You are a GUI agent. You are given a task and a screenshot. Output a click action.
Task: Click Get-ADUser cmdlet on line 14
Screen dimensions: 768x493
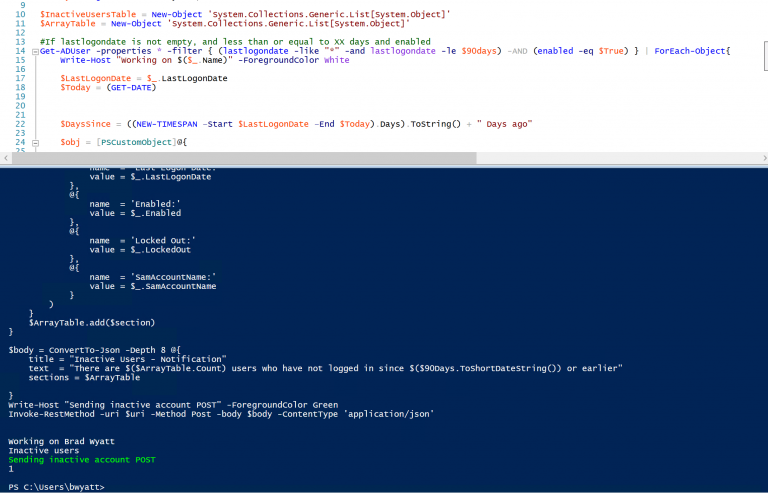click(65, 51)
